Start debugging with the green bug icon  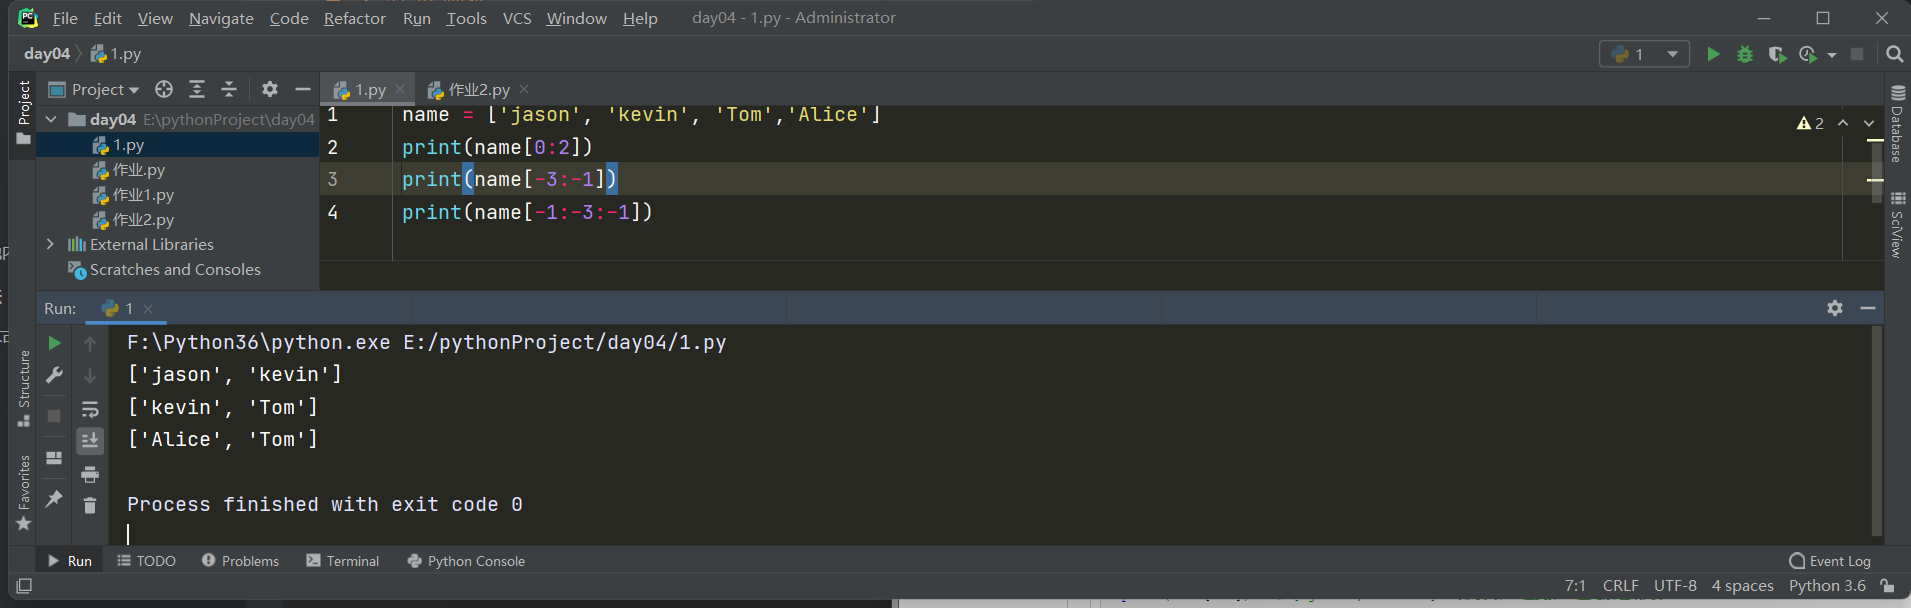[x=1745, y=54]
